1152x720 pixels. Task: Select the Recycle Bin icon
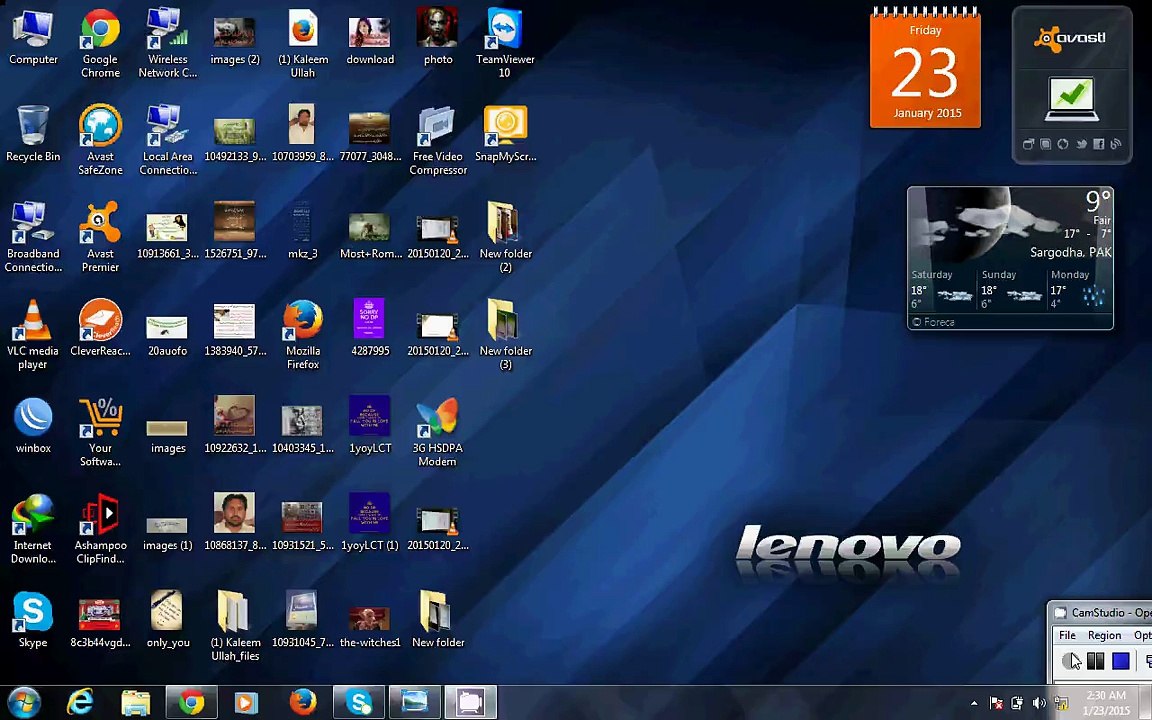pyautogui.click(x=33, y=134)
